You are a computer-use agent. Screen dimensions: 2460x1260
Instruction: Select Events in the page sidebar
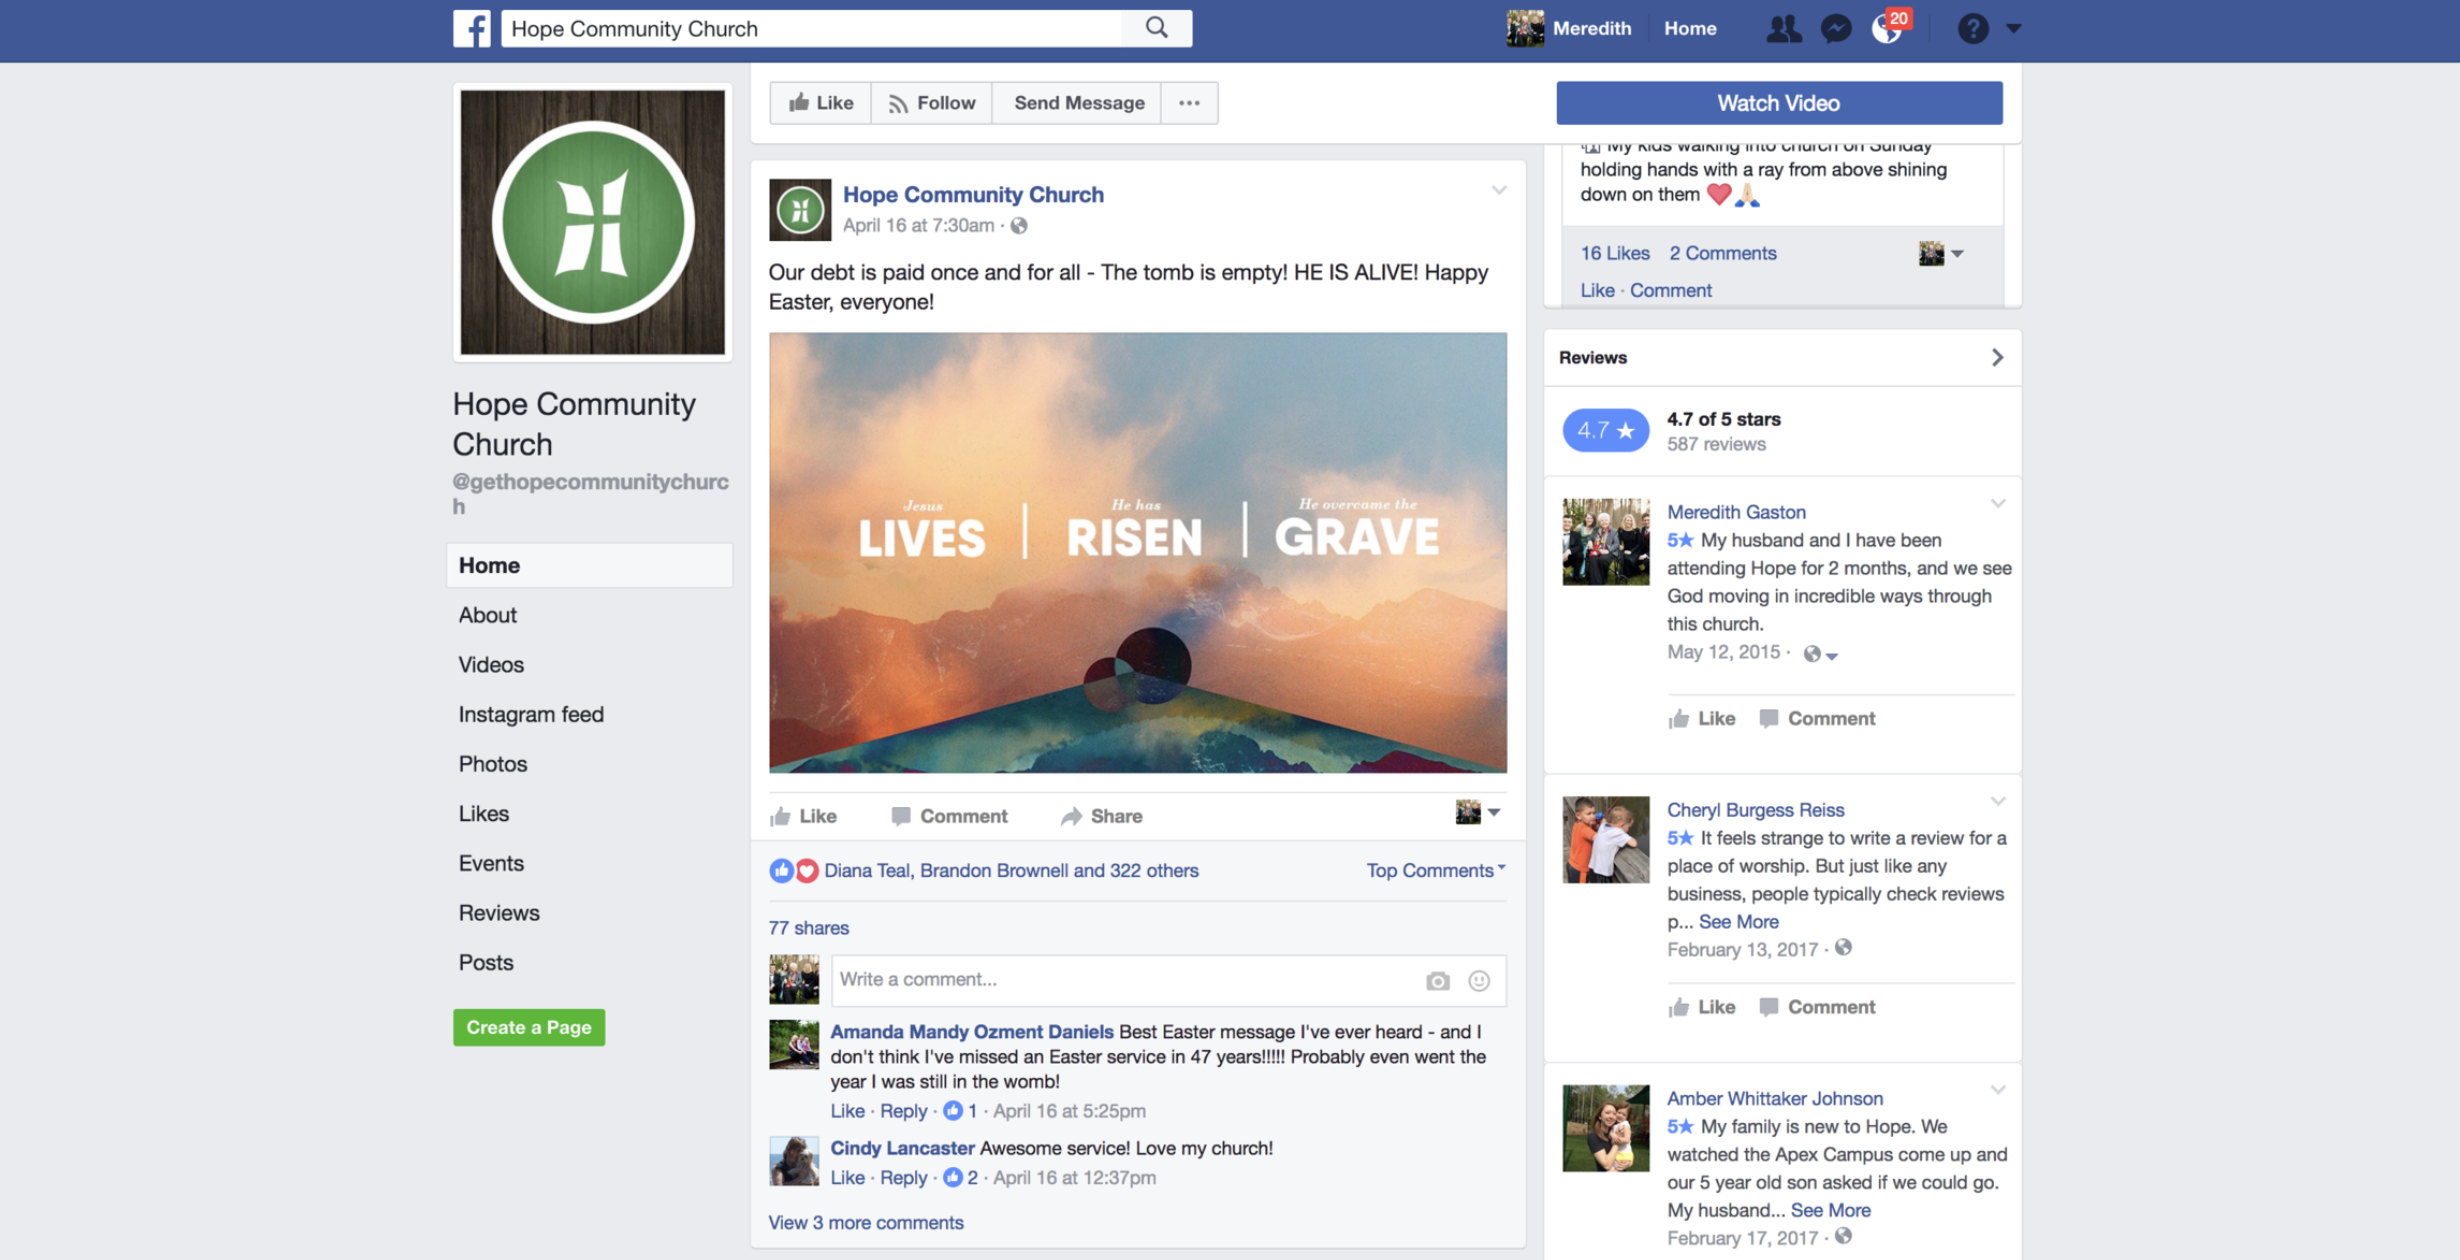tap(491, 863)
